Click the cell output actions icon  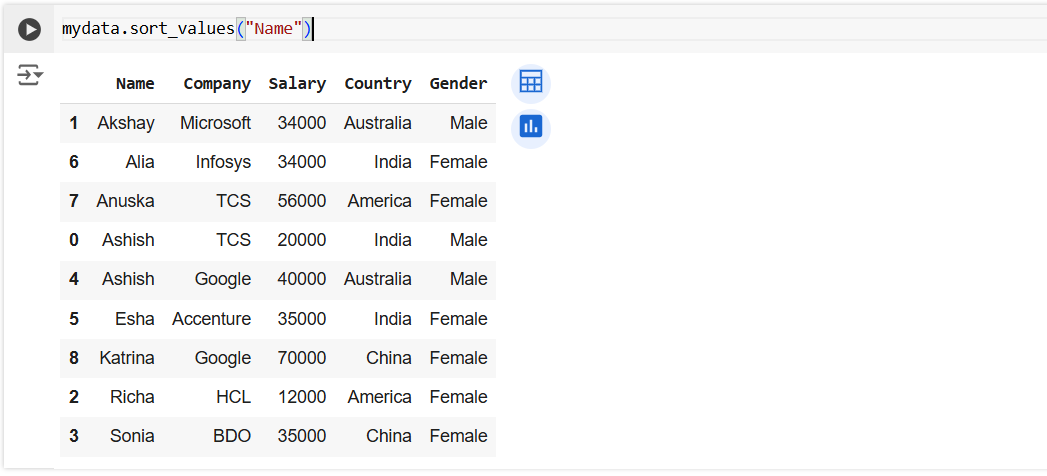point(30,75)
